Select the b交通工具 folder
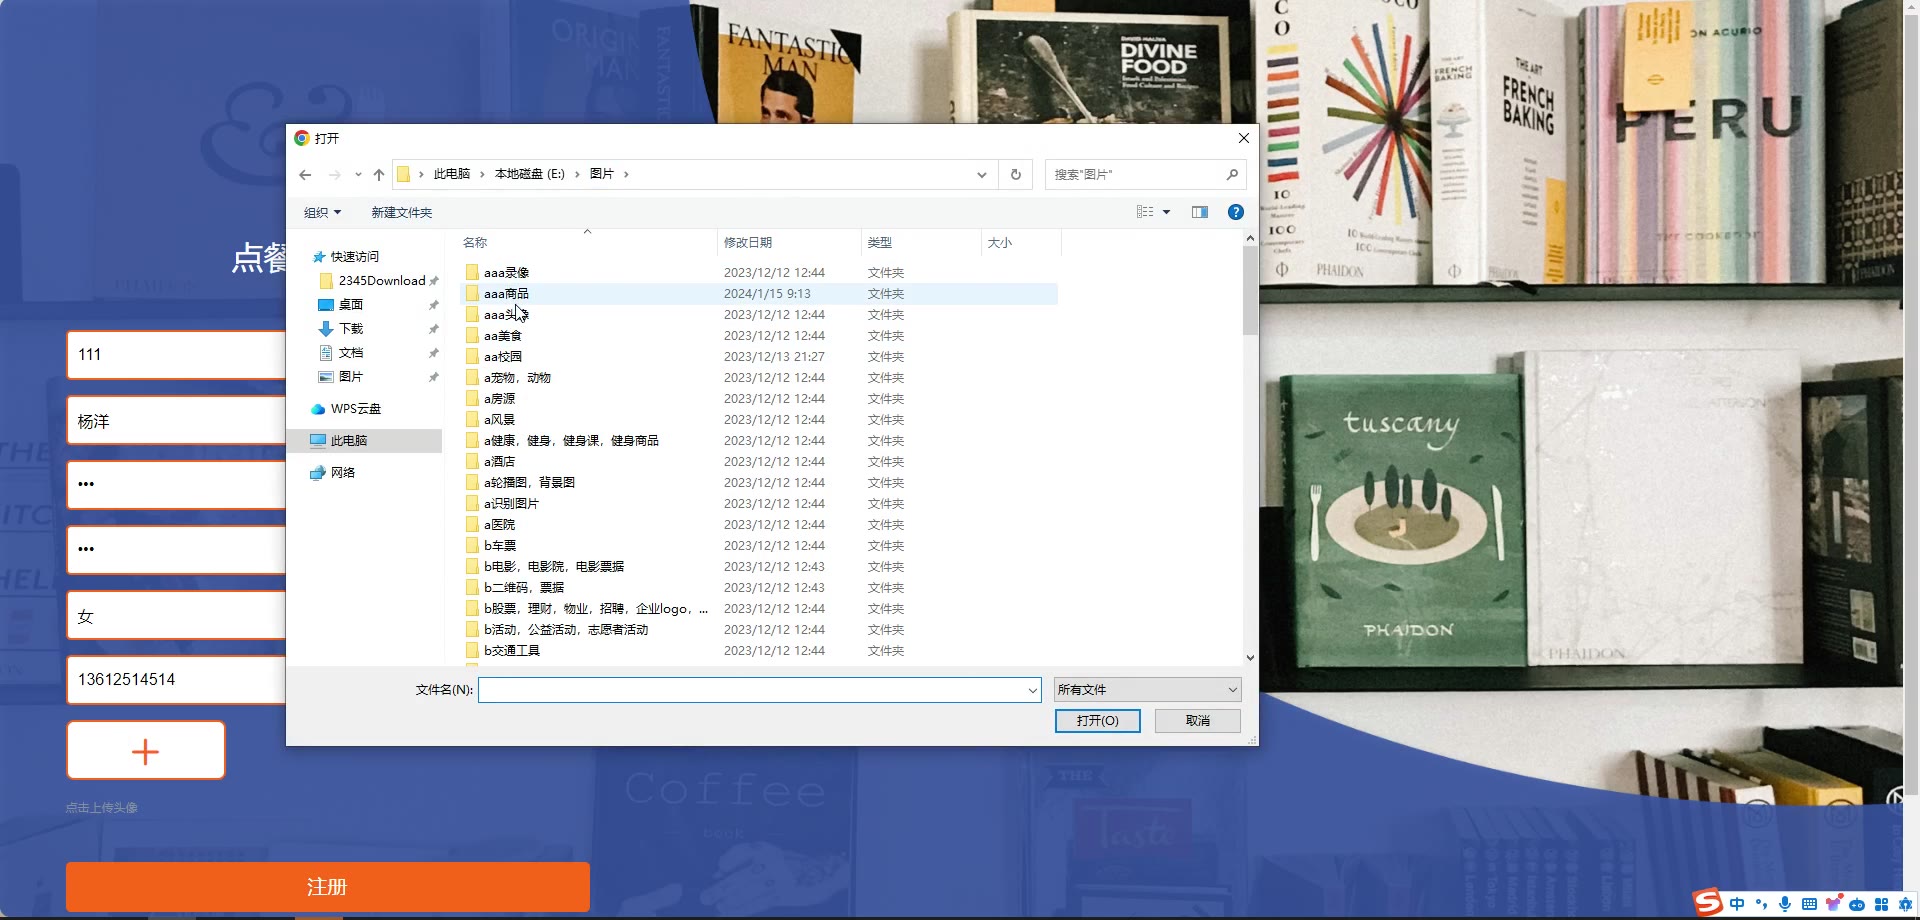Screen dimensions: 1920x920 [758, 651]
